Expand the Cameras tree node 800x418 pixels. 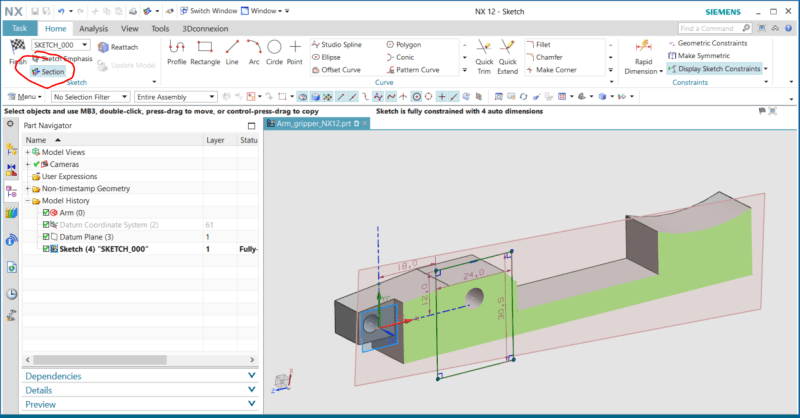point(28,164)
